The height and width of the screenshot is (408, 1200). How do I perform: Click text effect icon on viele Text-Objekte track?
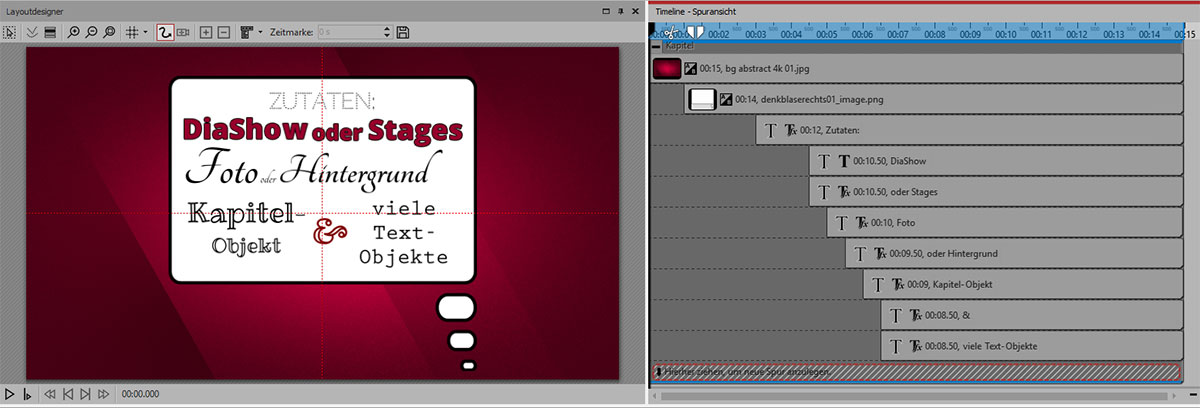917,346
